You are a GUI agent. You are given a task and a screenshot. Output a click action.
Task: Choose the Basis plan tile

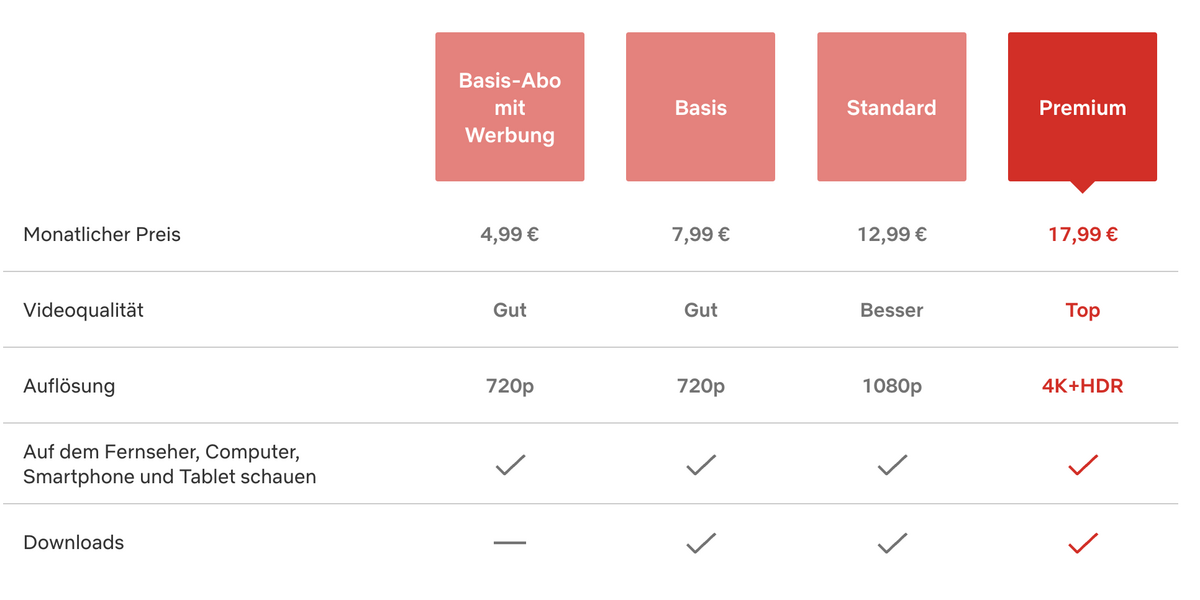pos(701,107)
